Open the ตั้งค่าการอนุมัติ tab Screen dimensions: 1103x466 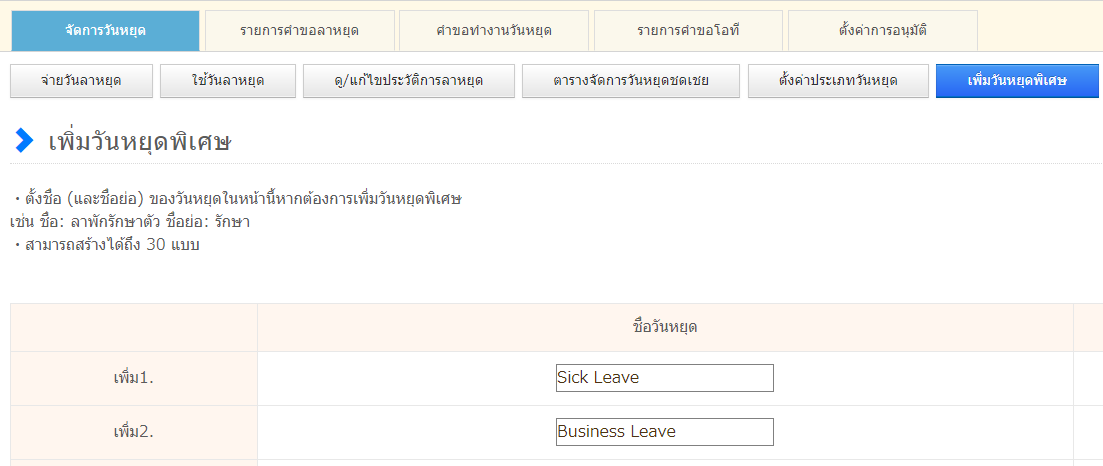pos(882,30)
